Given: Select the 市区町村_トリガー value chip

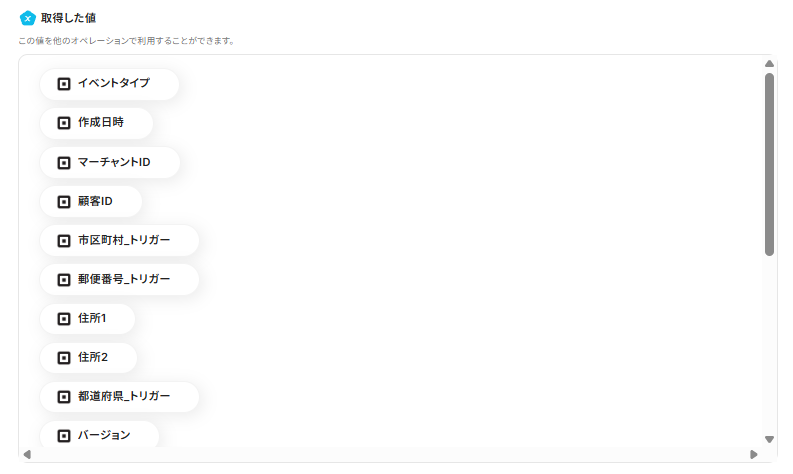Looking at the screenshot, I should click(x=119, y=240).
